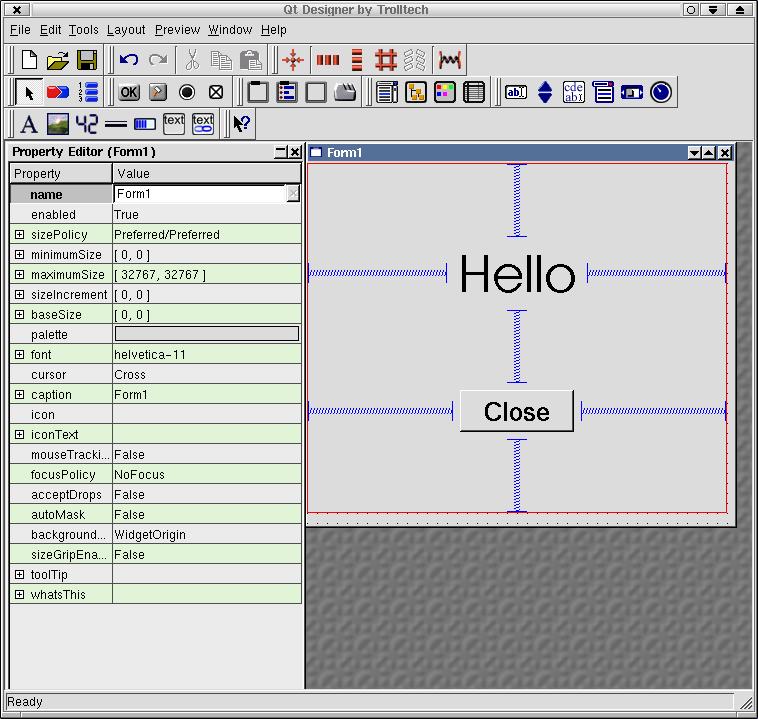The image size is (758, 719).
Task: Open the Layout menu
Action: (x=126, y=30)
